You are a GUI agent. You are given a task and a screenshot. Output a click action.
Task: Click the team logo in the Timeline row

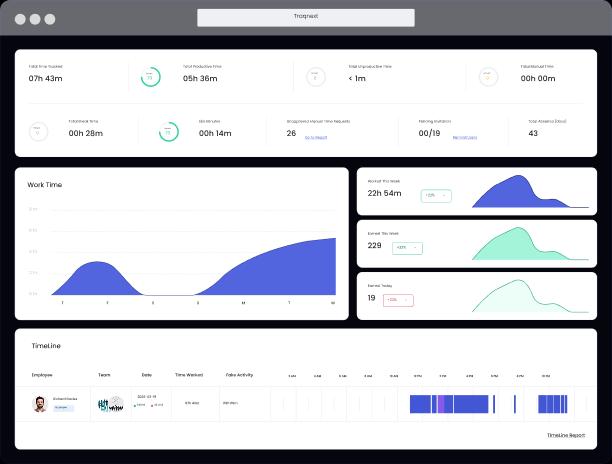pos(111,404)
